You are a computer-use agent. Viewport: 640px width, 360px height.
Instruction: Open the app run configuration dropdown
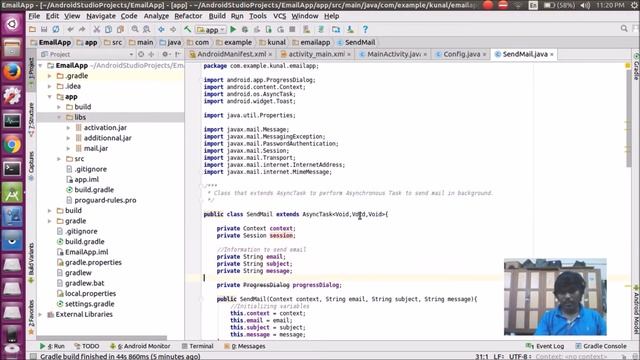pos(211,29)
